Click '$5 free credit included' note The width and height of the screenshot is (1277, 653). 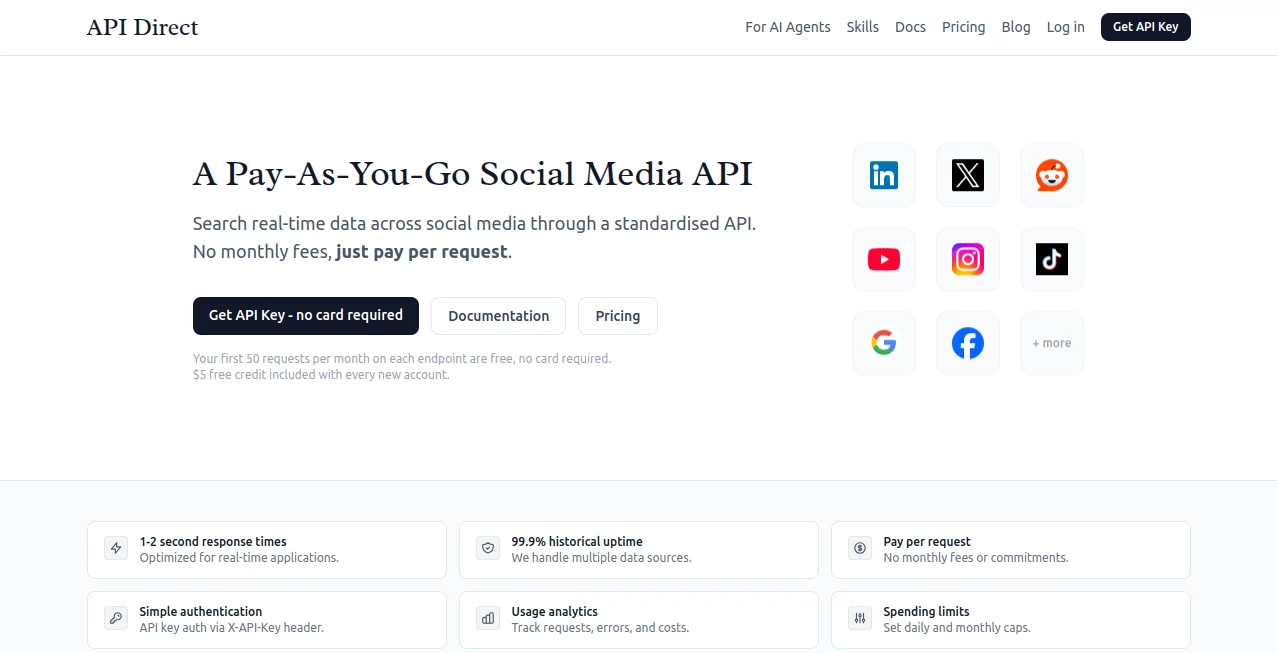pos(321,375)
